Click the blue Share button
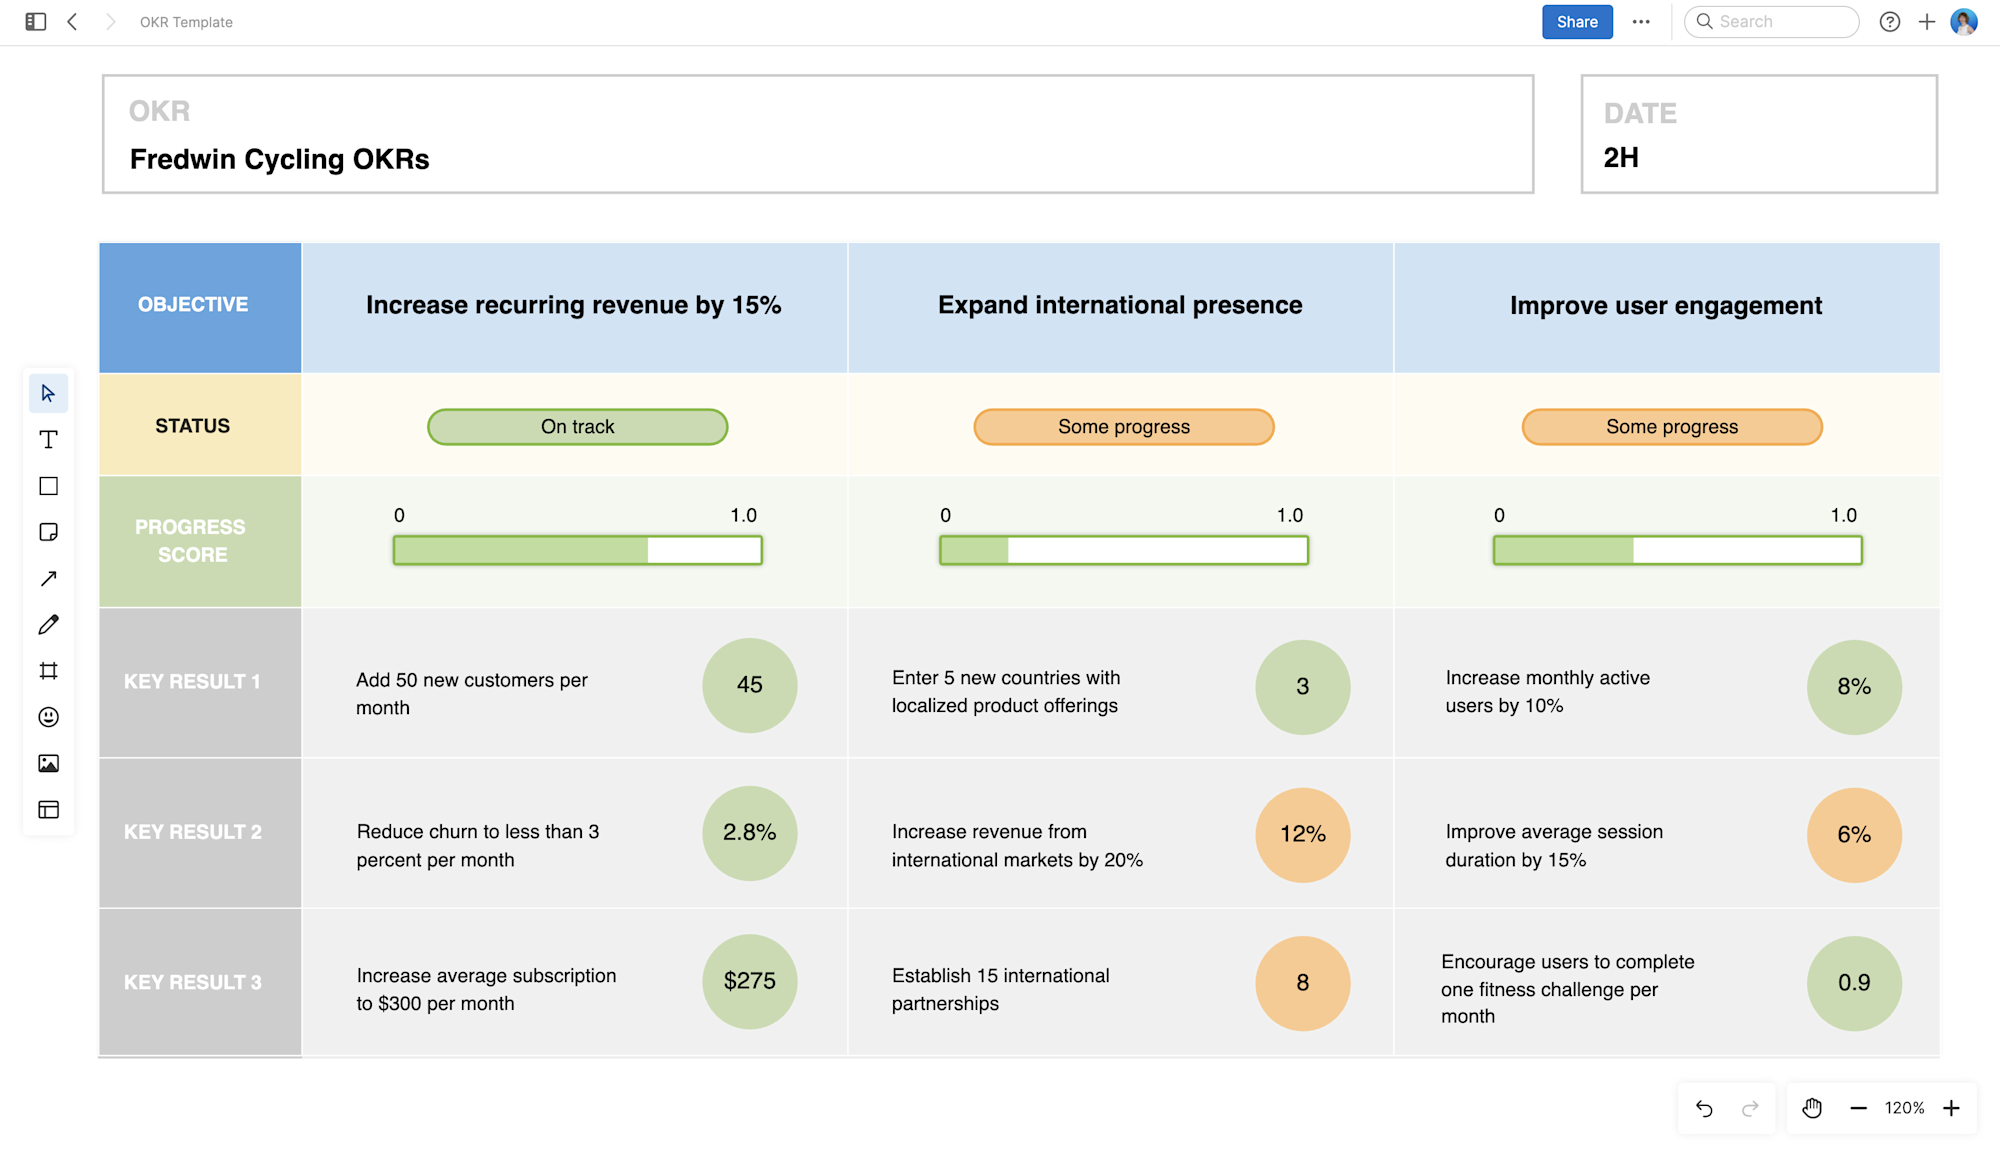Viewport: 2000px width, 1157px height. pos(1577,22)
